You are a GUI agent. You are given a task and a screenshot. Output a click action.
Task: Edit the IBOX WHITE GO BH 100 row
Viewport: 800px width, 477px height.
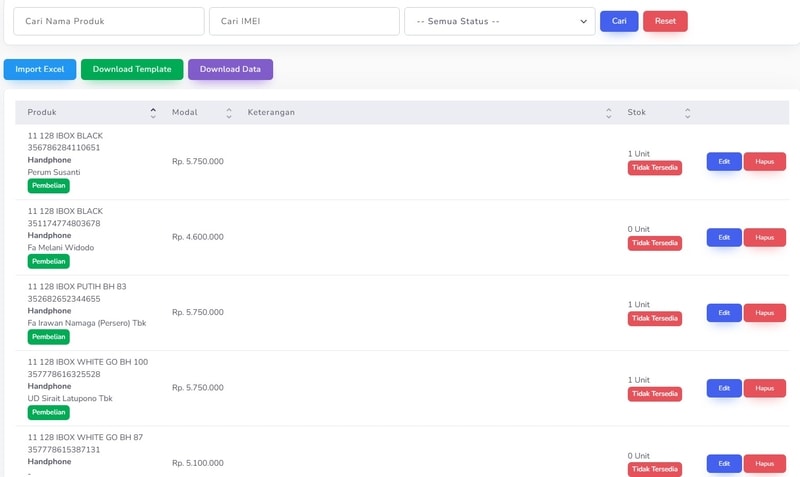coord(724,388)
